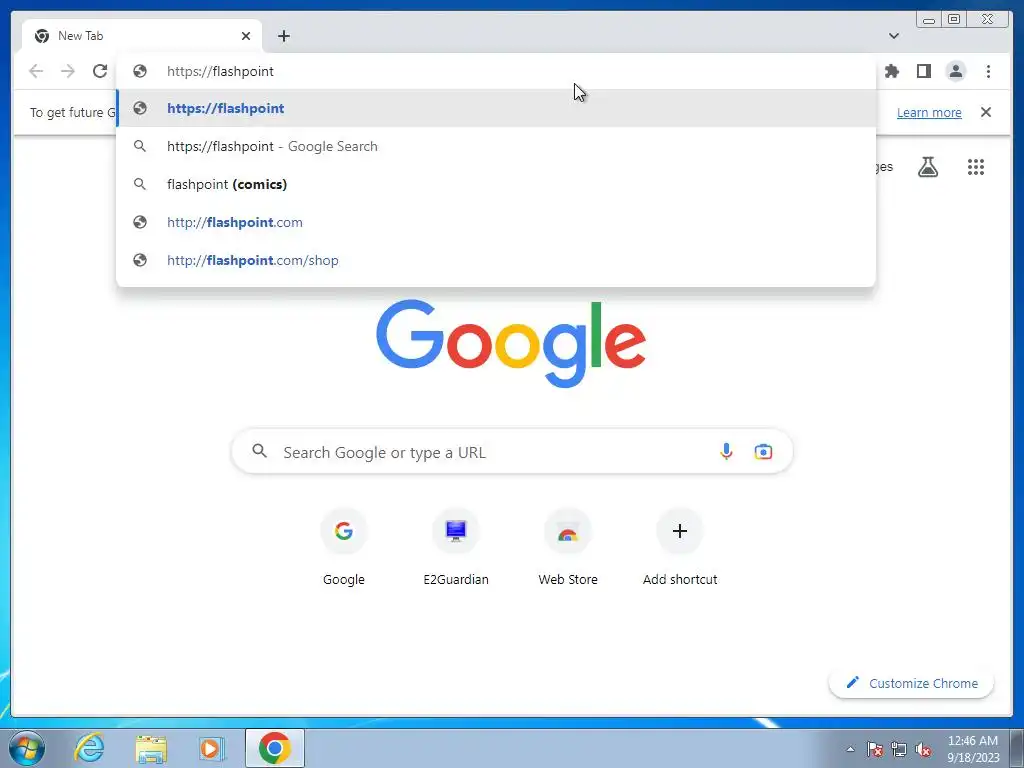Click the forward navigation arrow

68,71
